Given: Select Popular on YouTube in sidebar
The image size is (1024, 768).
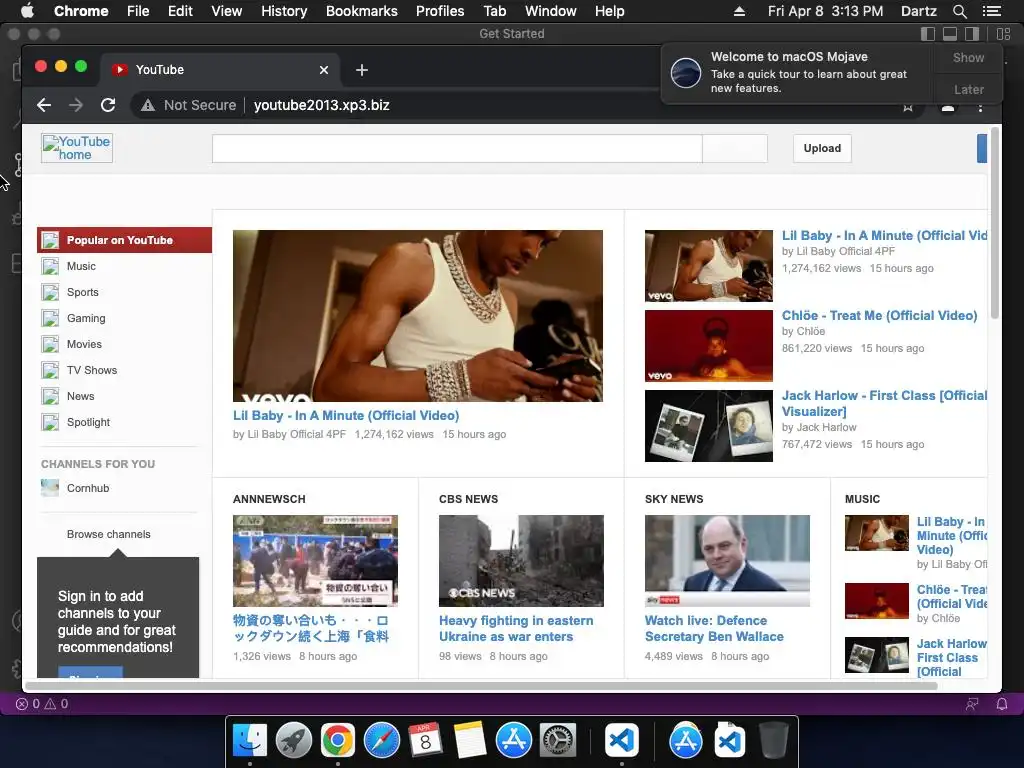Looking at the screenshot, I should tap(124, 240).
